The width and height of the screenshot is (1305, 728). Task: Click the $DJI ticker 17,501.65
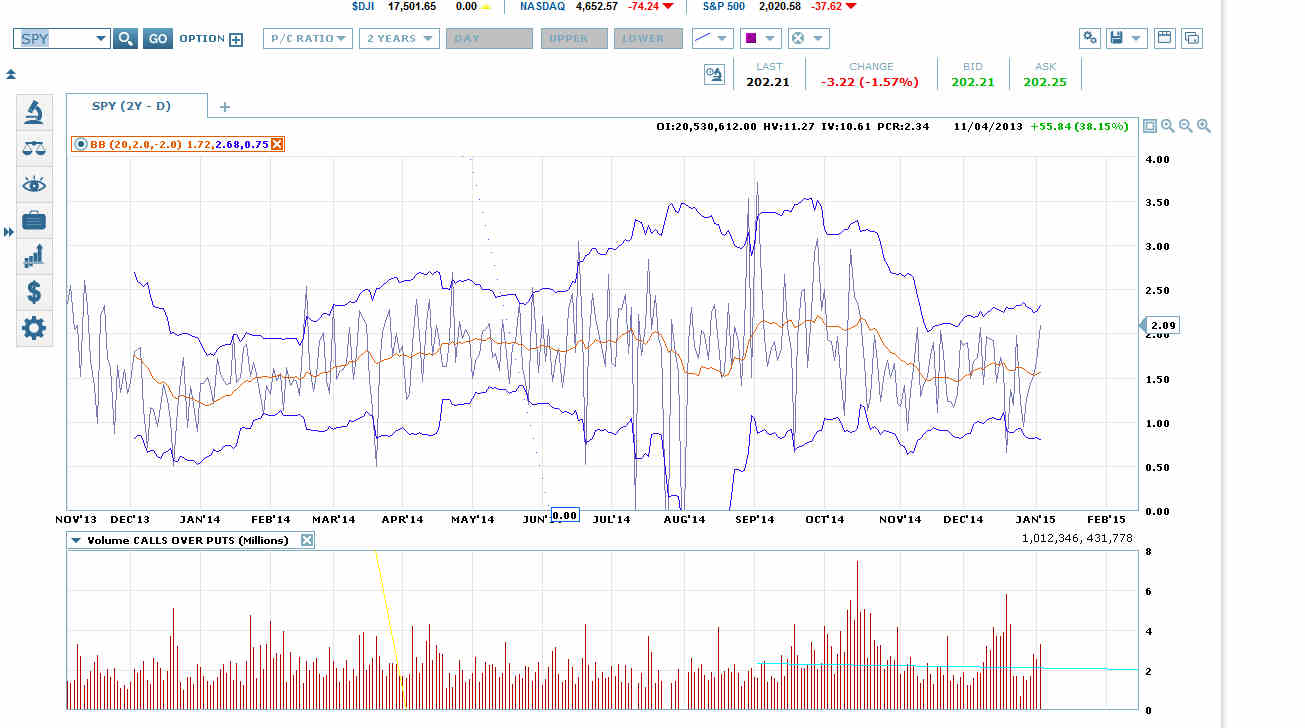[411, 6]
